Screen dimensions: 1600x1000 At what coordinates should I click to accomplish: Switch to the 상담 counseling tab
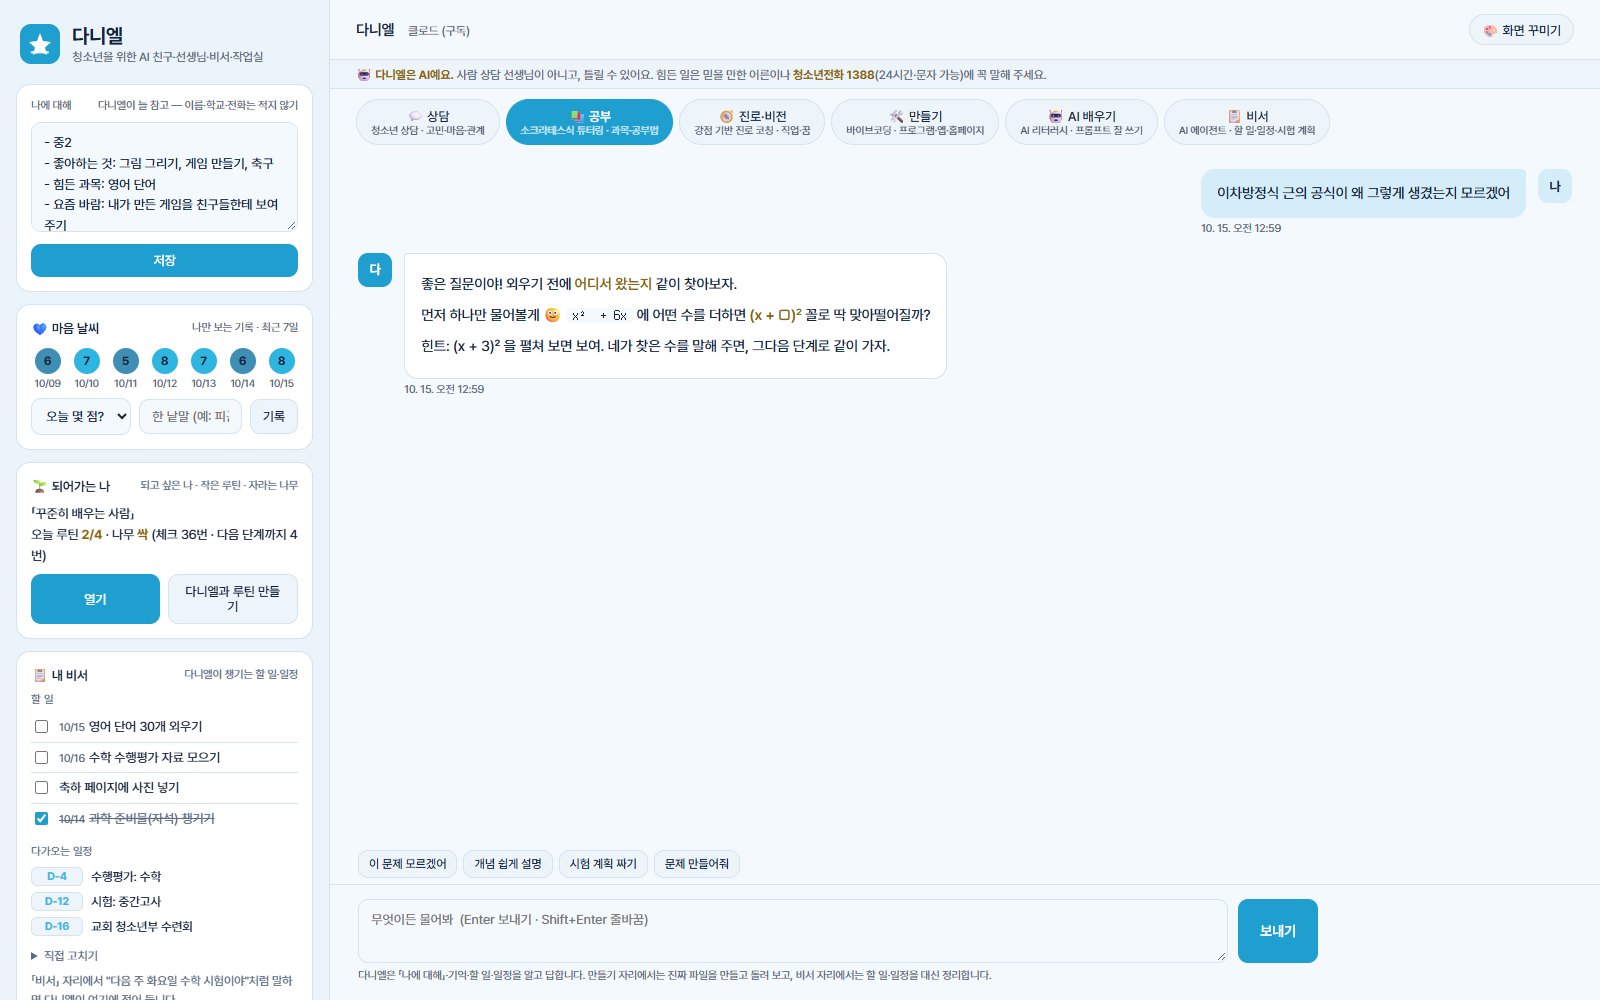(x=428, y=122)
